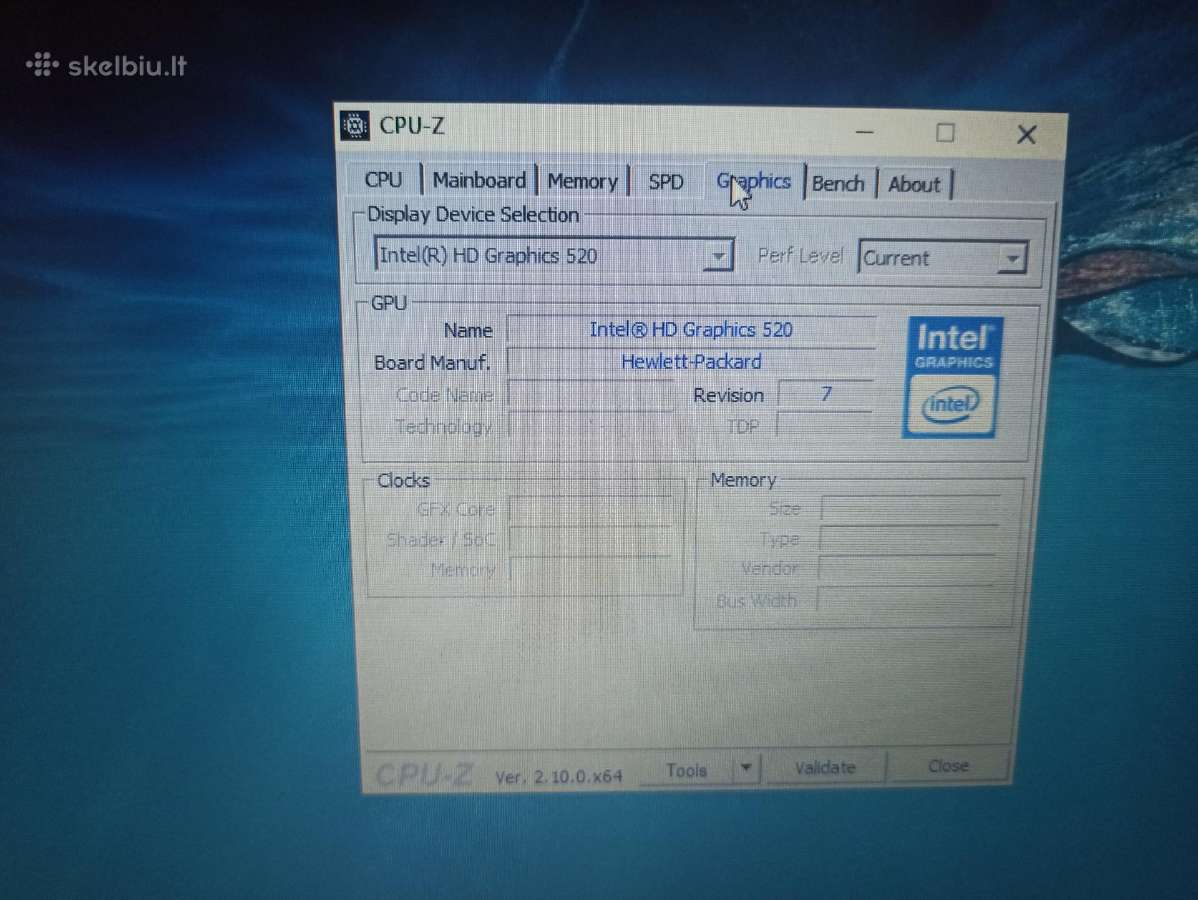Image resolution: width=1198 pixels, height=900 pixels.
Task: Click the Shader / SoC clock field
Action: [x=591, y=539]
